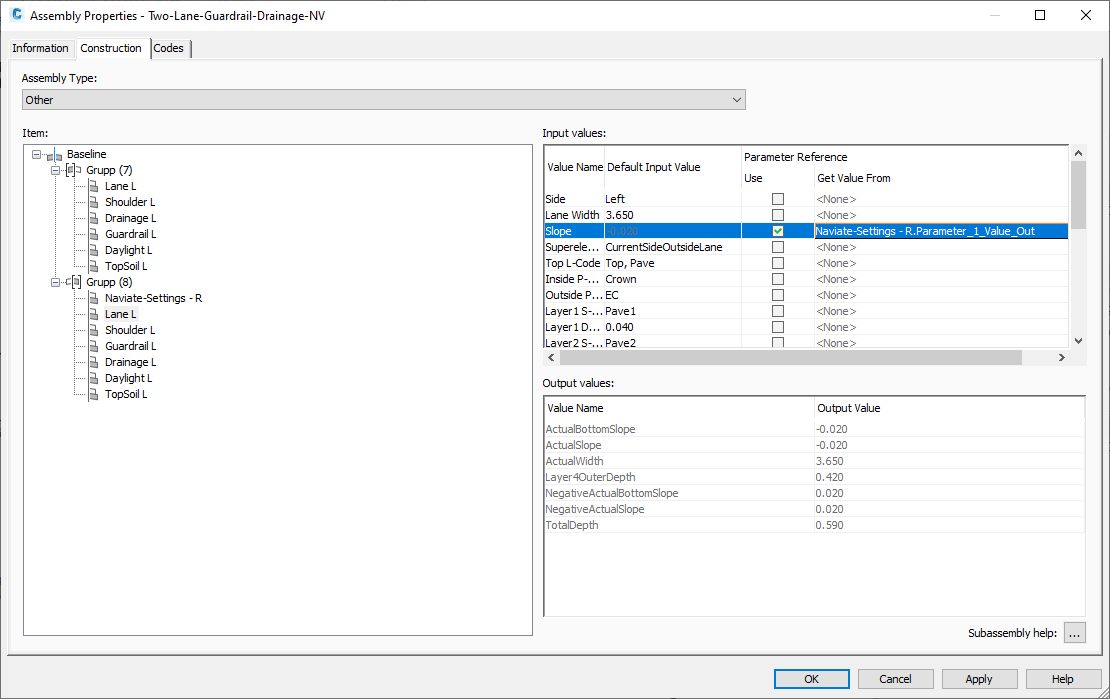Open the Assembly Type dropdown

737,99
